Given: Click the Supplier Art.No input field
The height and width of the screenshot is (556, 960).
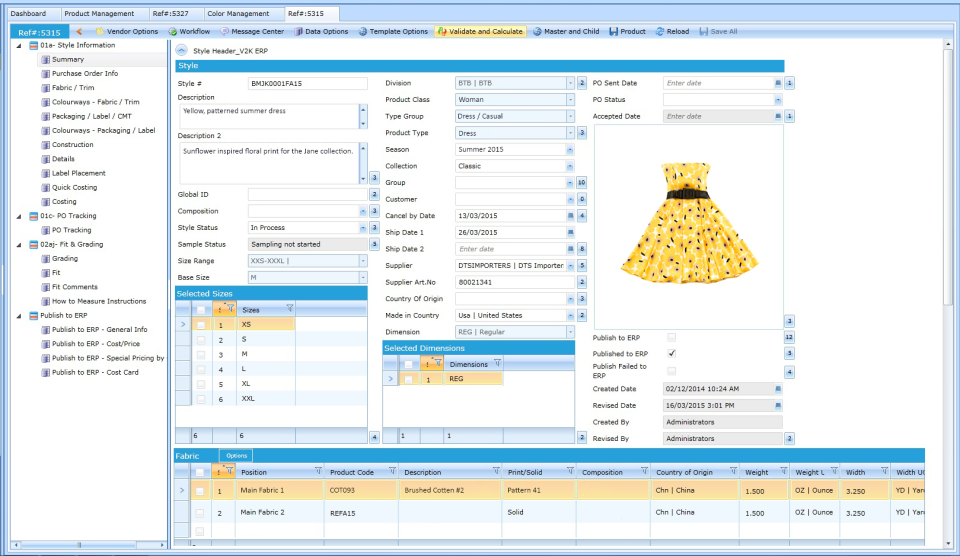Looking at the screenshot, I should pos(514,282).
